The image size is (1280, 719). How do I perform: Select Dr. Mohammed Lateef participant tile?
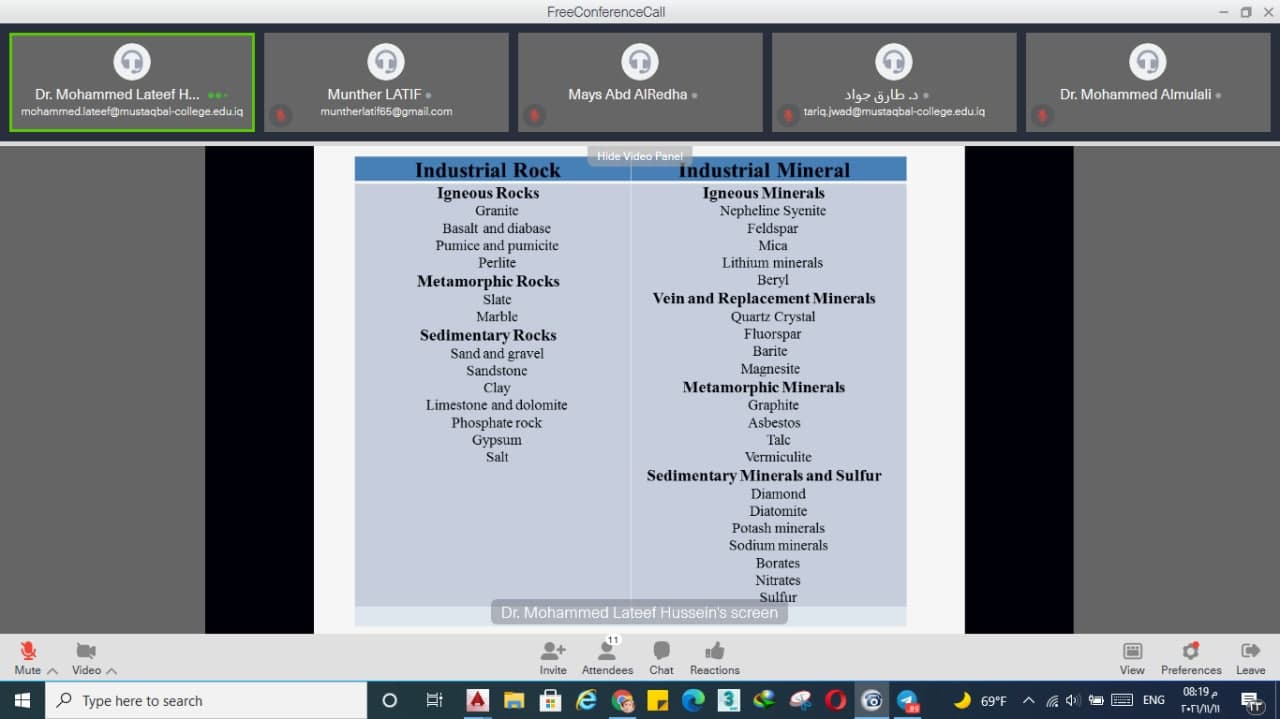pyautogui.click(x=132, y=82)
